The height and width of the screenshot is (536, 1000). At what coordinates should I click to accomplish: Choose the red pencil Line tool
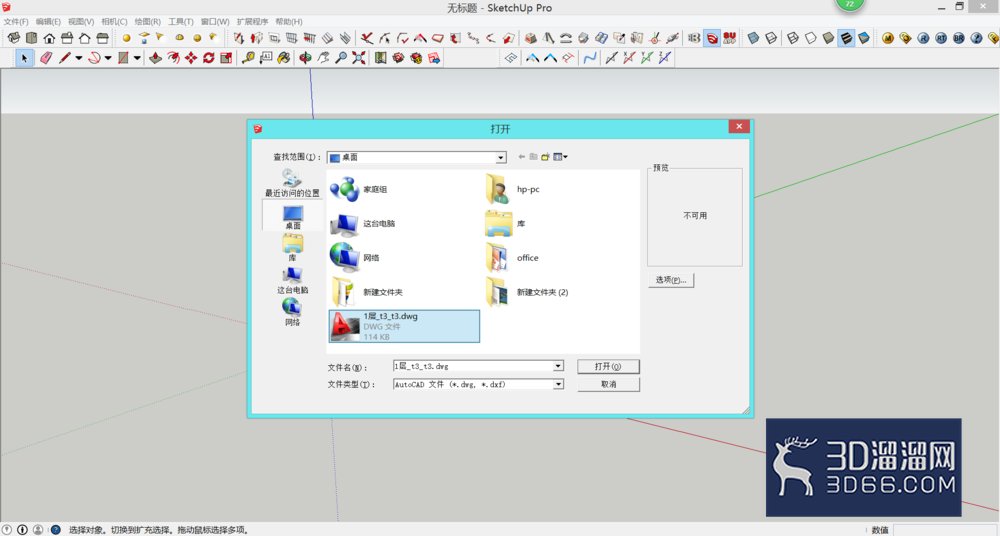(x=64, y=58)
